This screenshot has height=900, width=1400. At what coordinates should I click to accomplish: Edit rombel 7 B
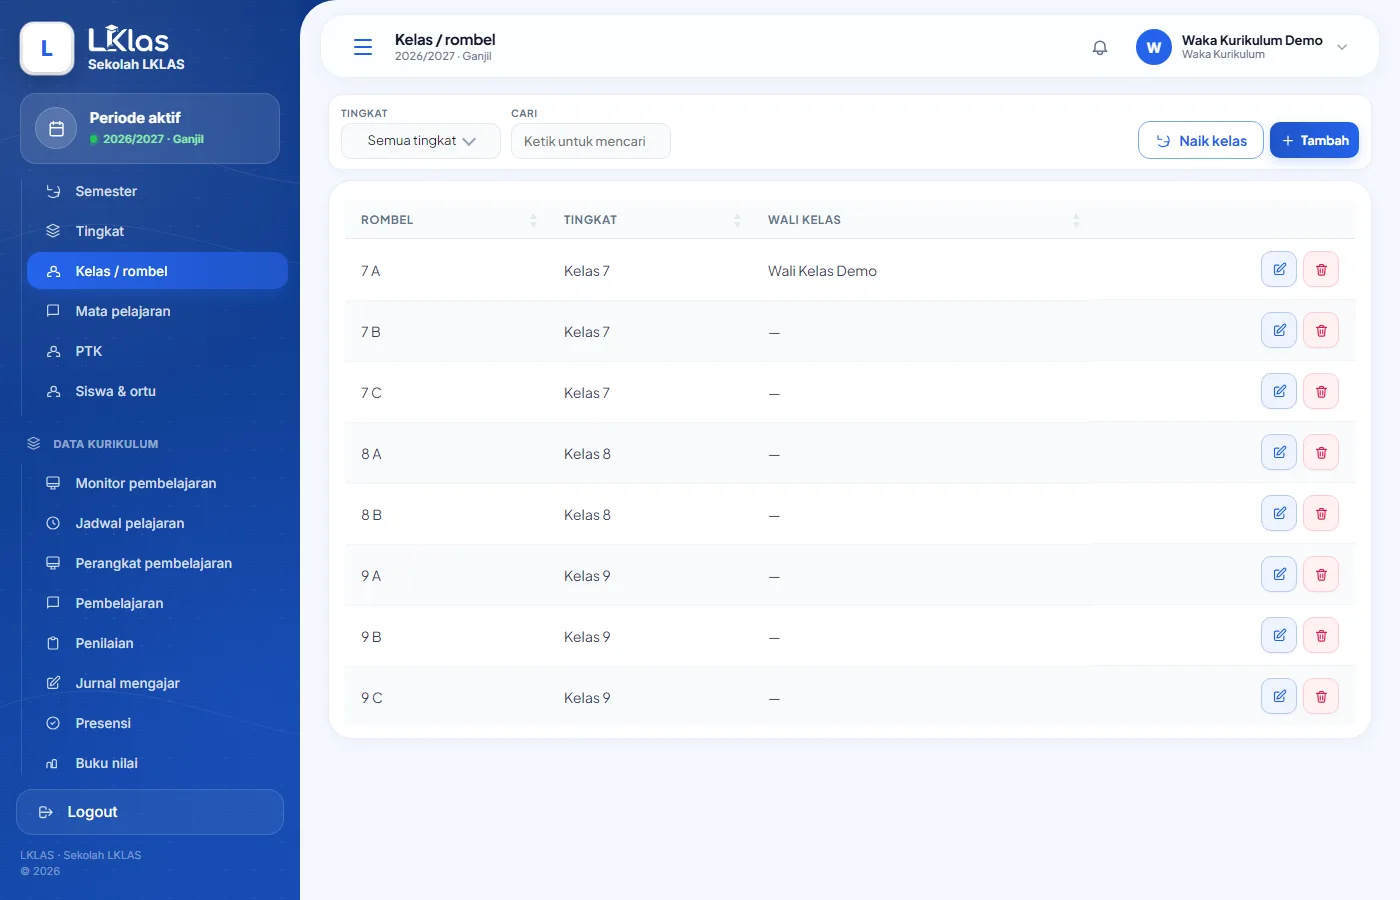click(x=1279, y=330)
